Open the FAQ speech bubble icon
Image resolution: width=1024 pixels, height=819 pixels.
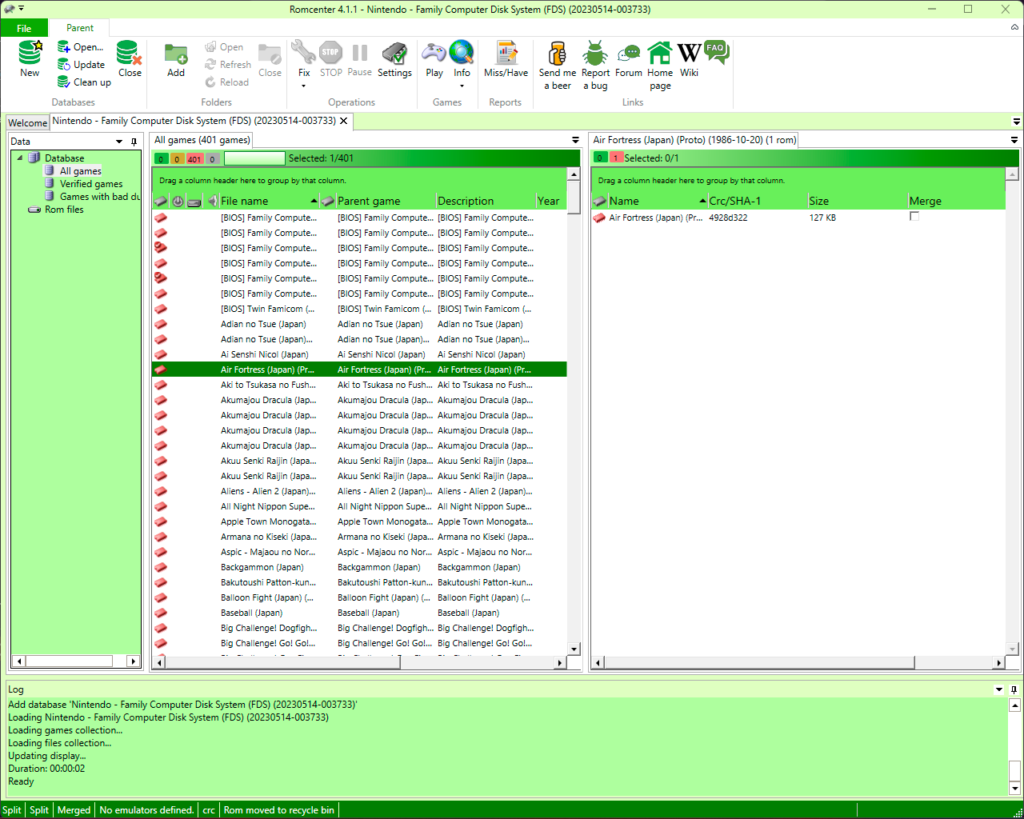tap(716, 52)
